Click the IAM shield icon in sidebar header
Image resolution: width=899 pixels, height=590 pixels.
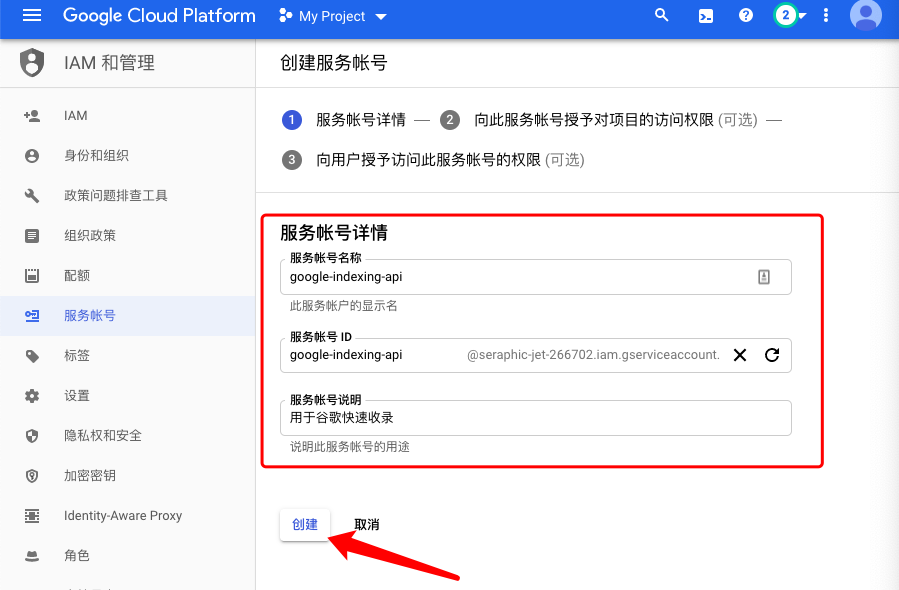point(32,62)
